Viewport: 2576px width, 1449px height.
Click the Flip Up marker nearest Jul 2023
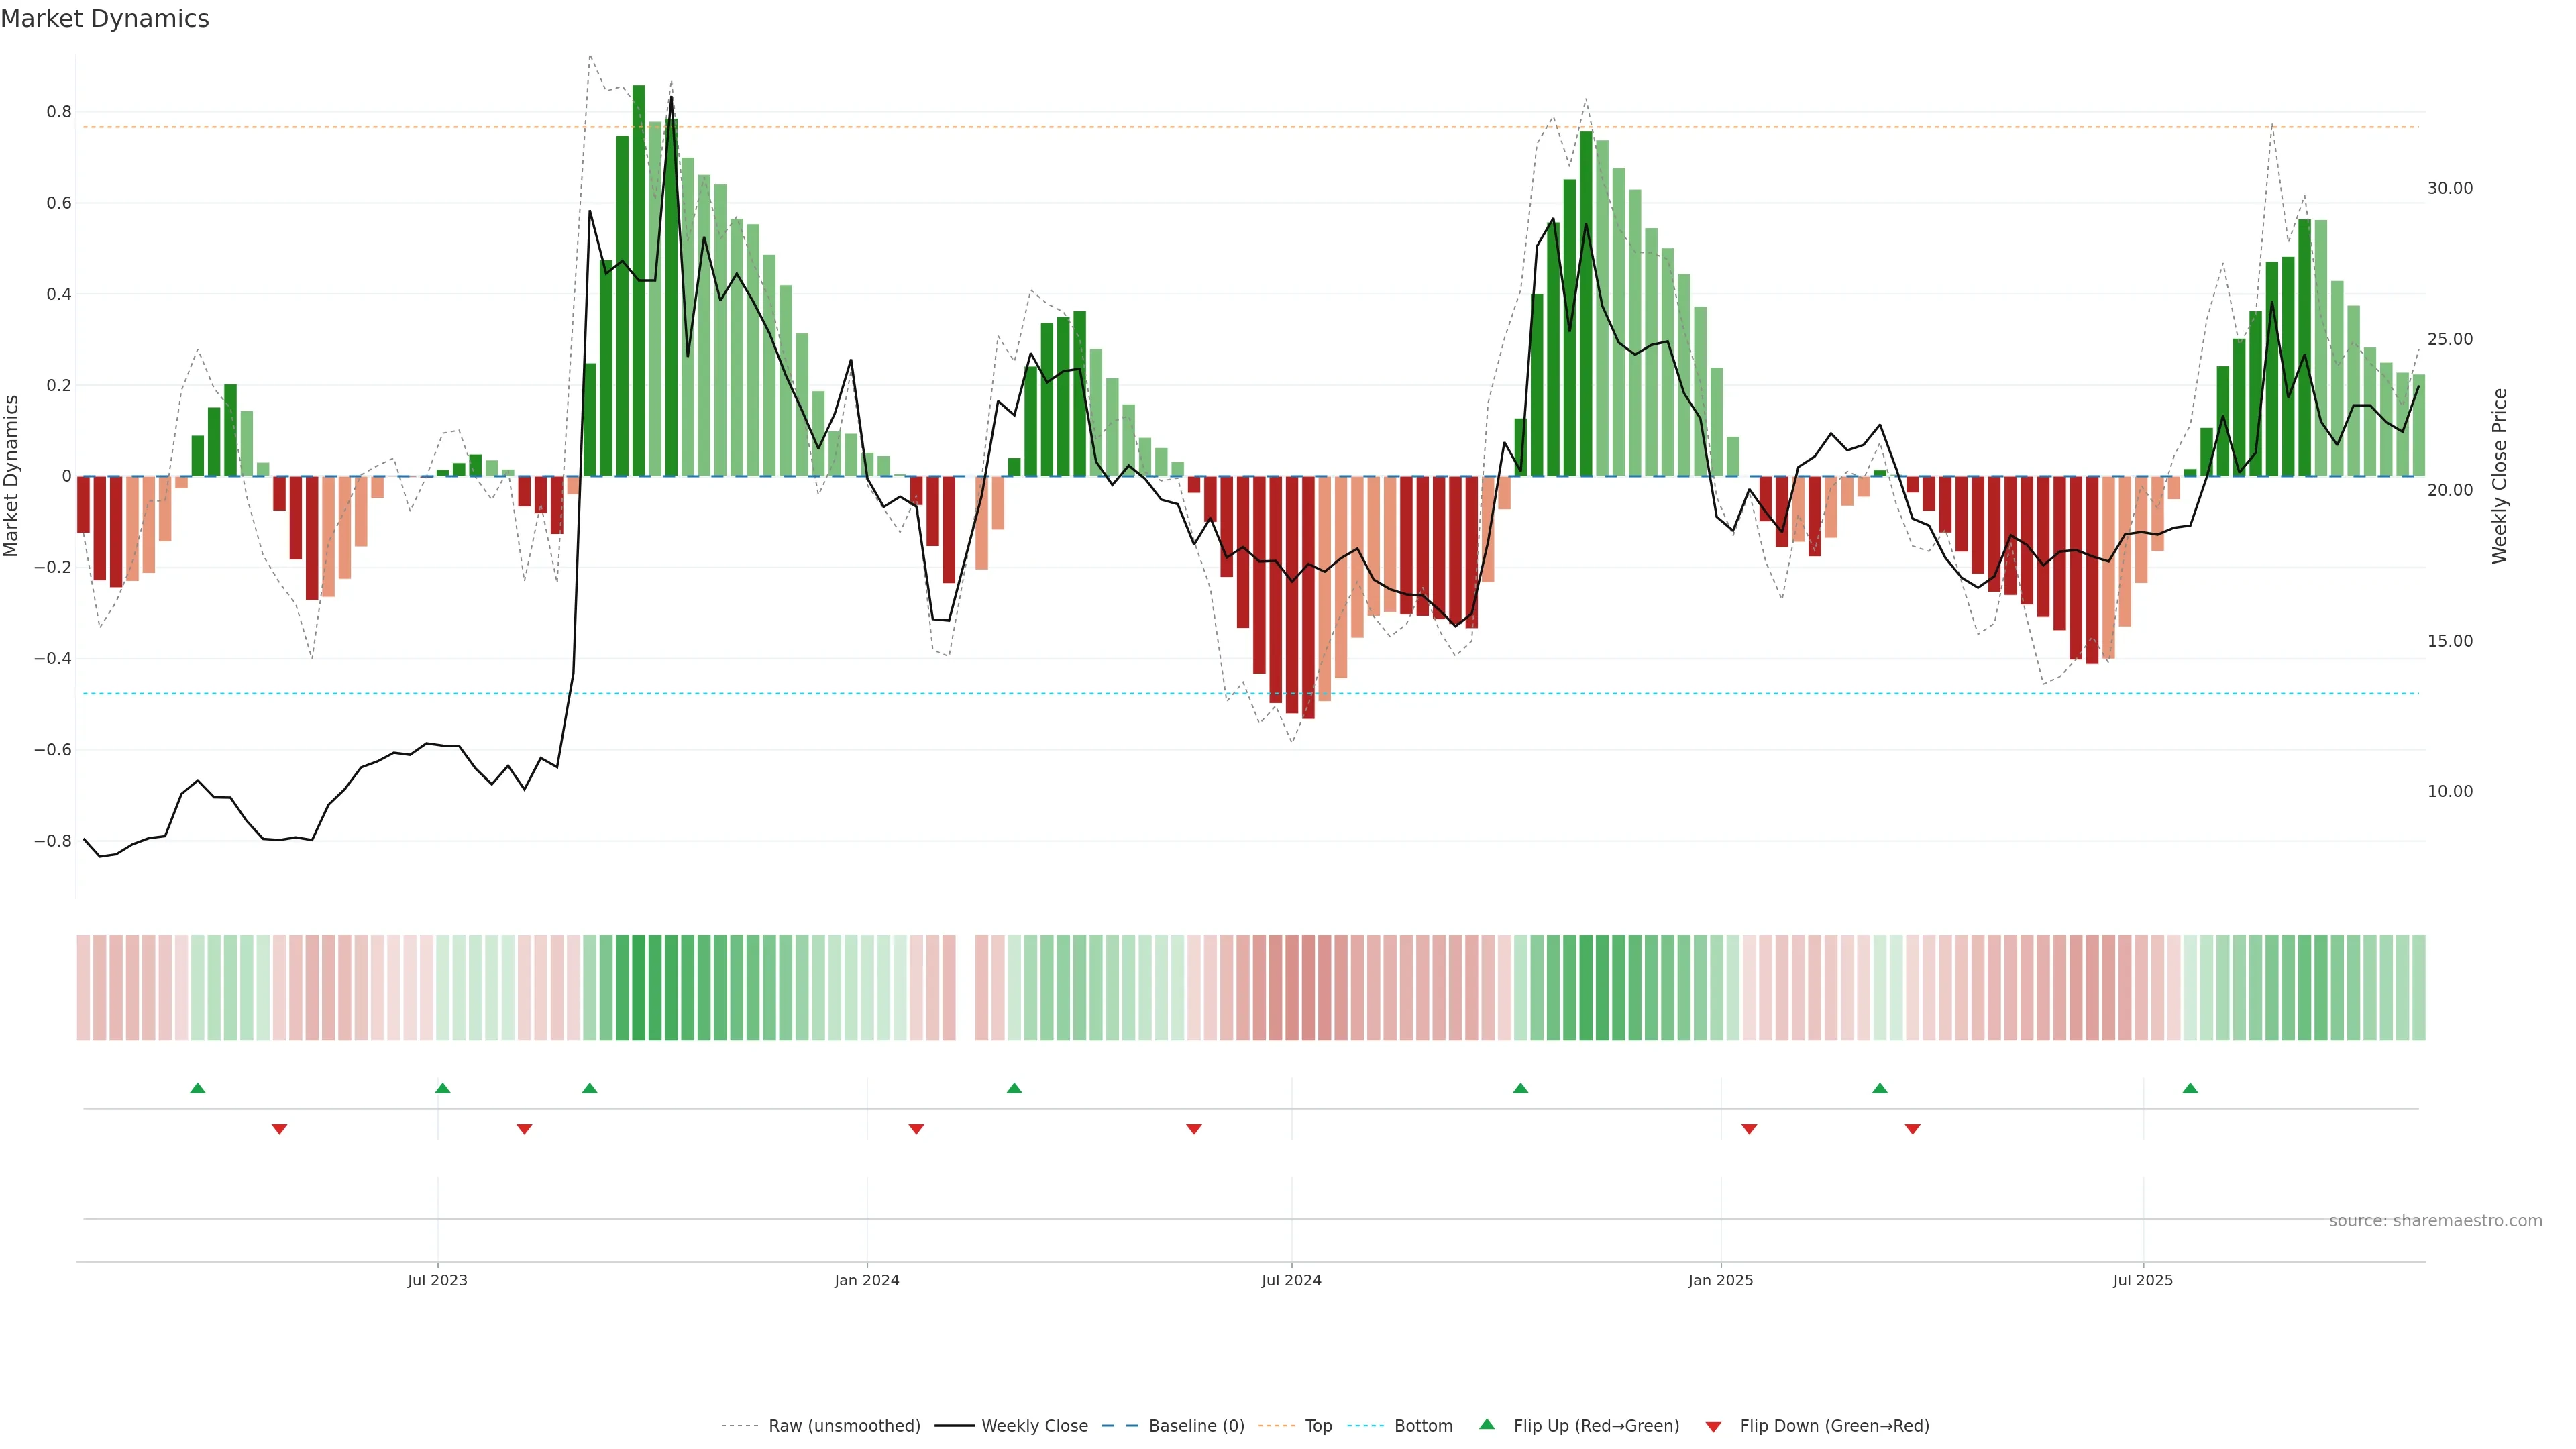click(x=443, y=1088)
